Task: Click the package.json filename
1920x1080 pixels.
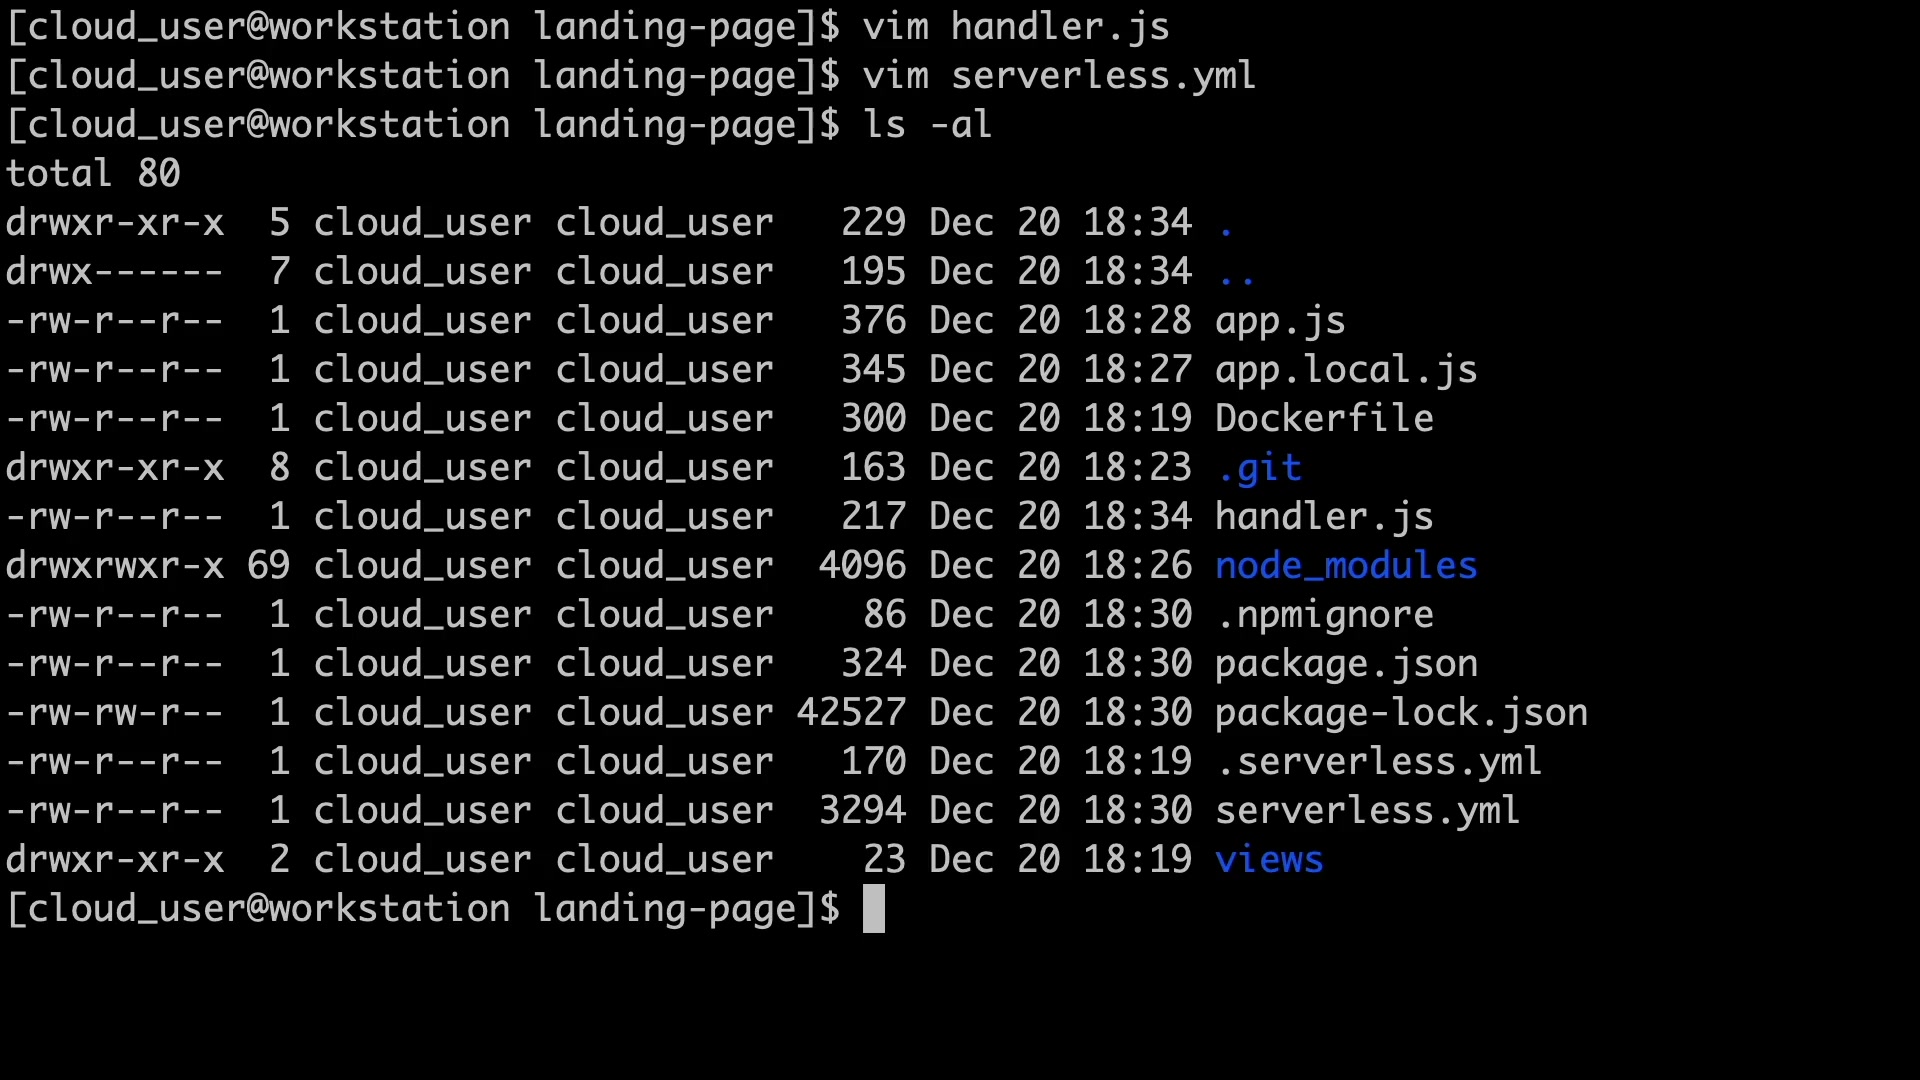Action: [1345, 664]
